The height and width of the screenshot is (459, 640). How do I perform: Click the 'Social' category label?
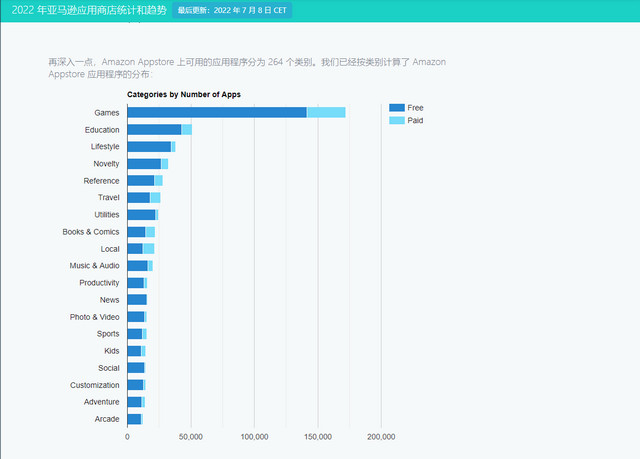[109, 368]
